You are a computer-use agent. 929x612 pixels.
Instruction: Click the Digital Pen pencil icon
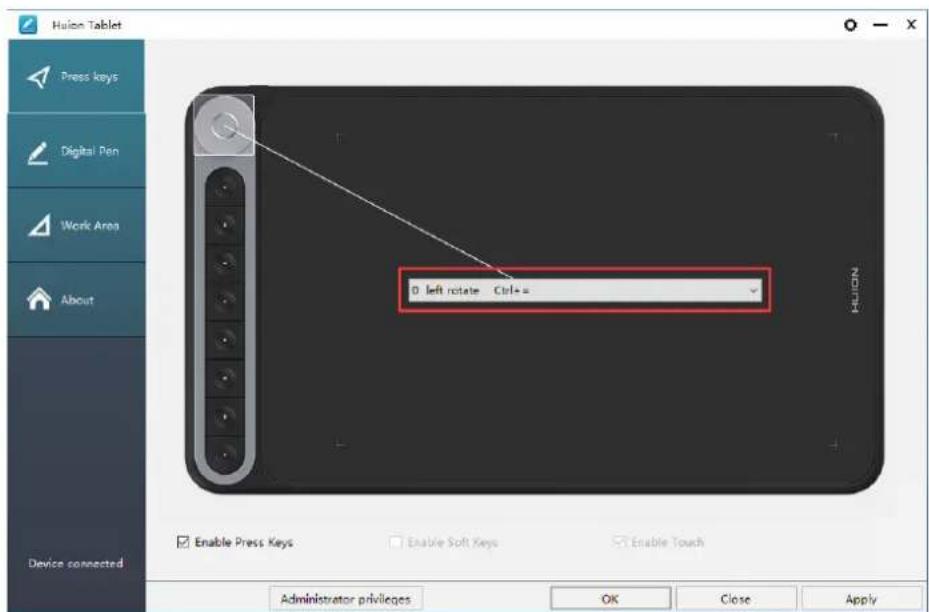[39, 152]
